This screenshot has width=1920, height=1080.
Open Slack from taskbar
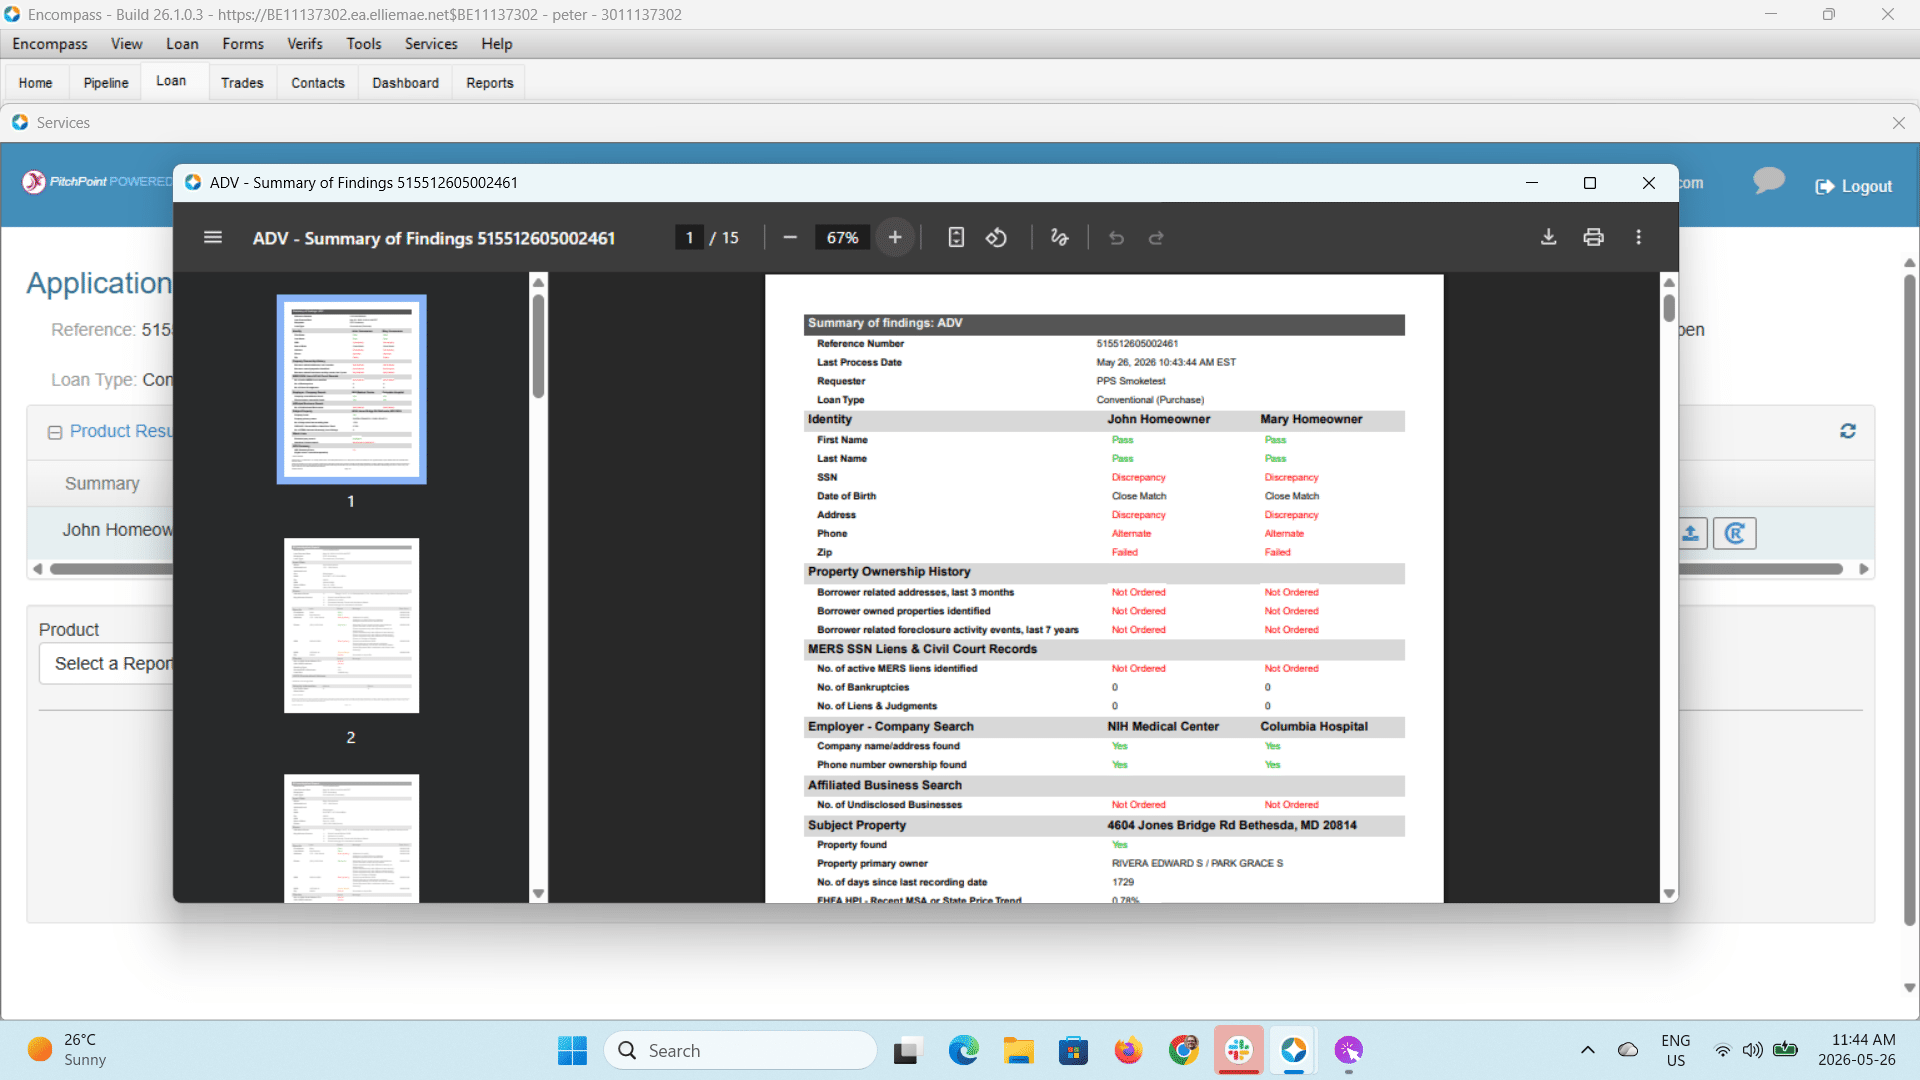pyautogui.click(x=1239, y=1050)
